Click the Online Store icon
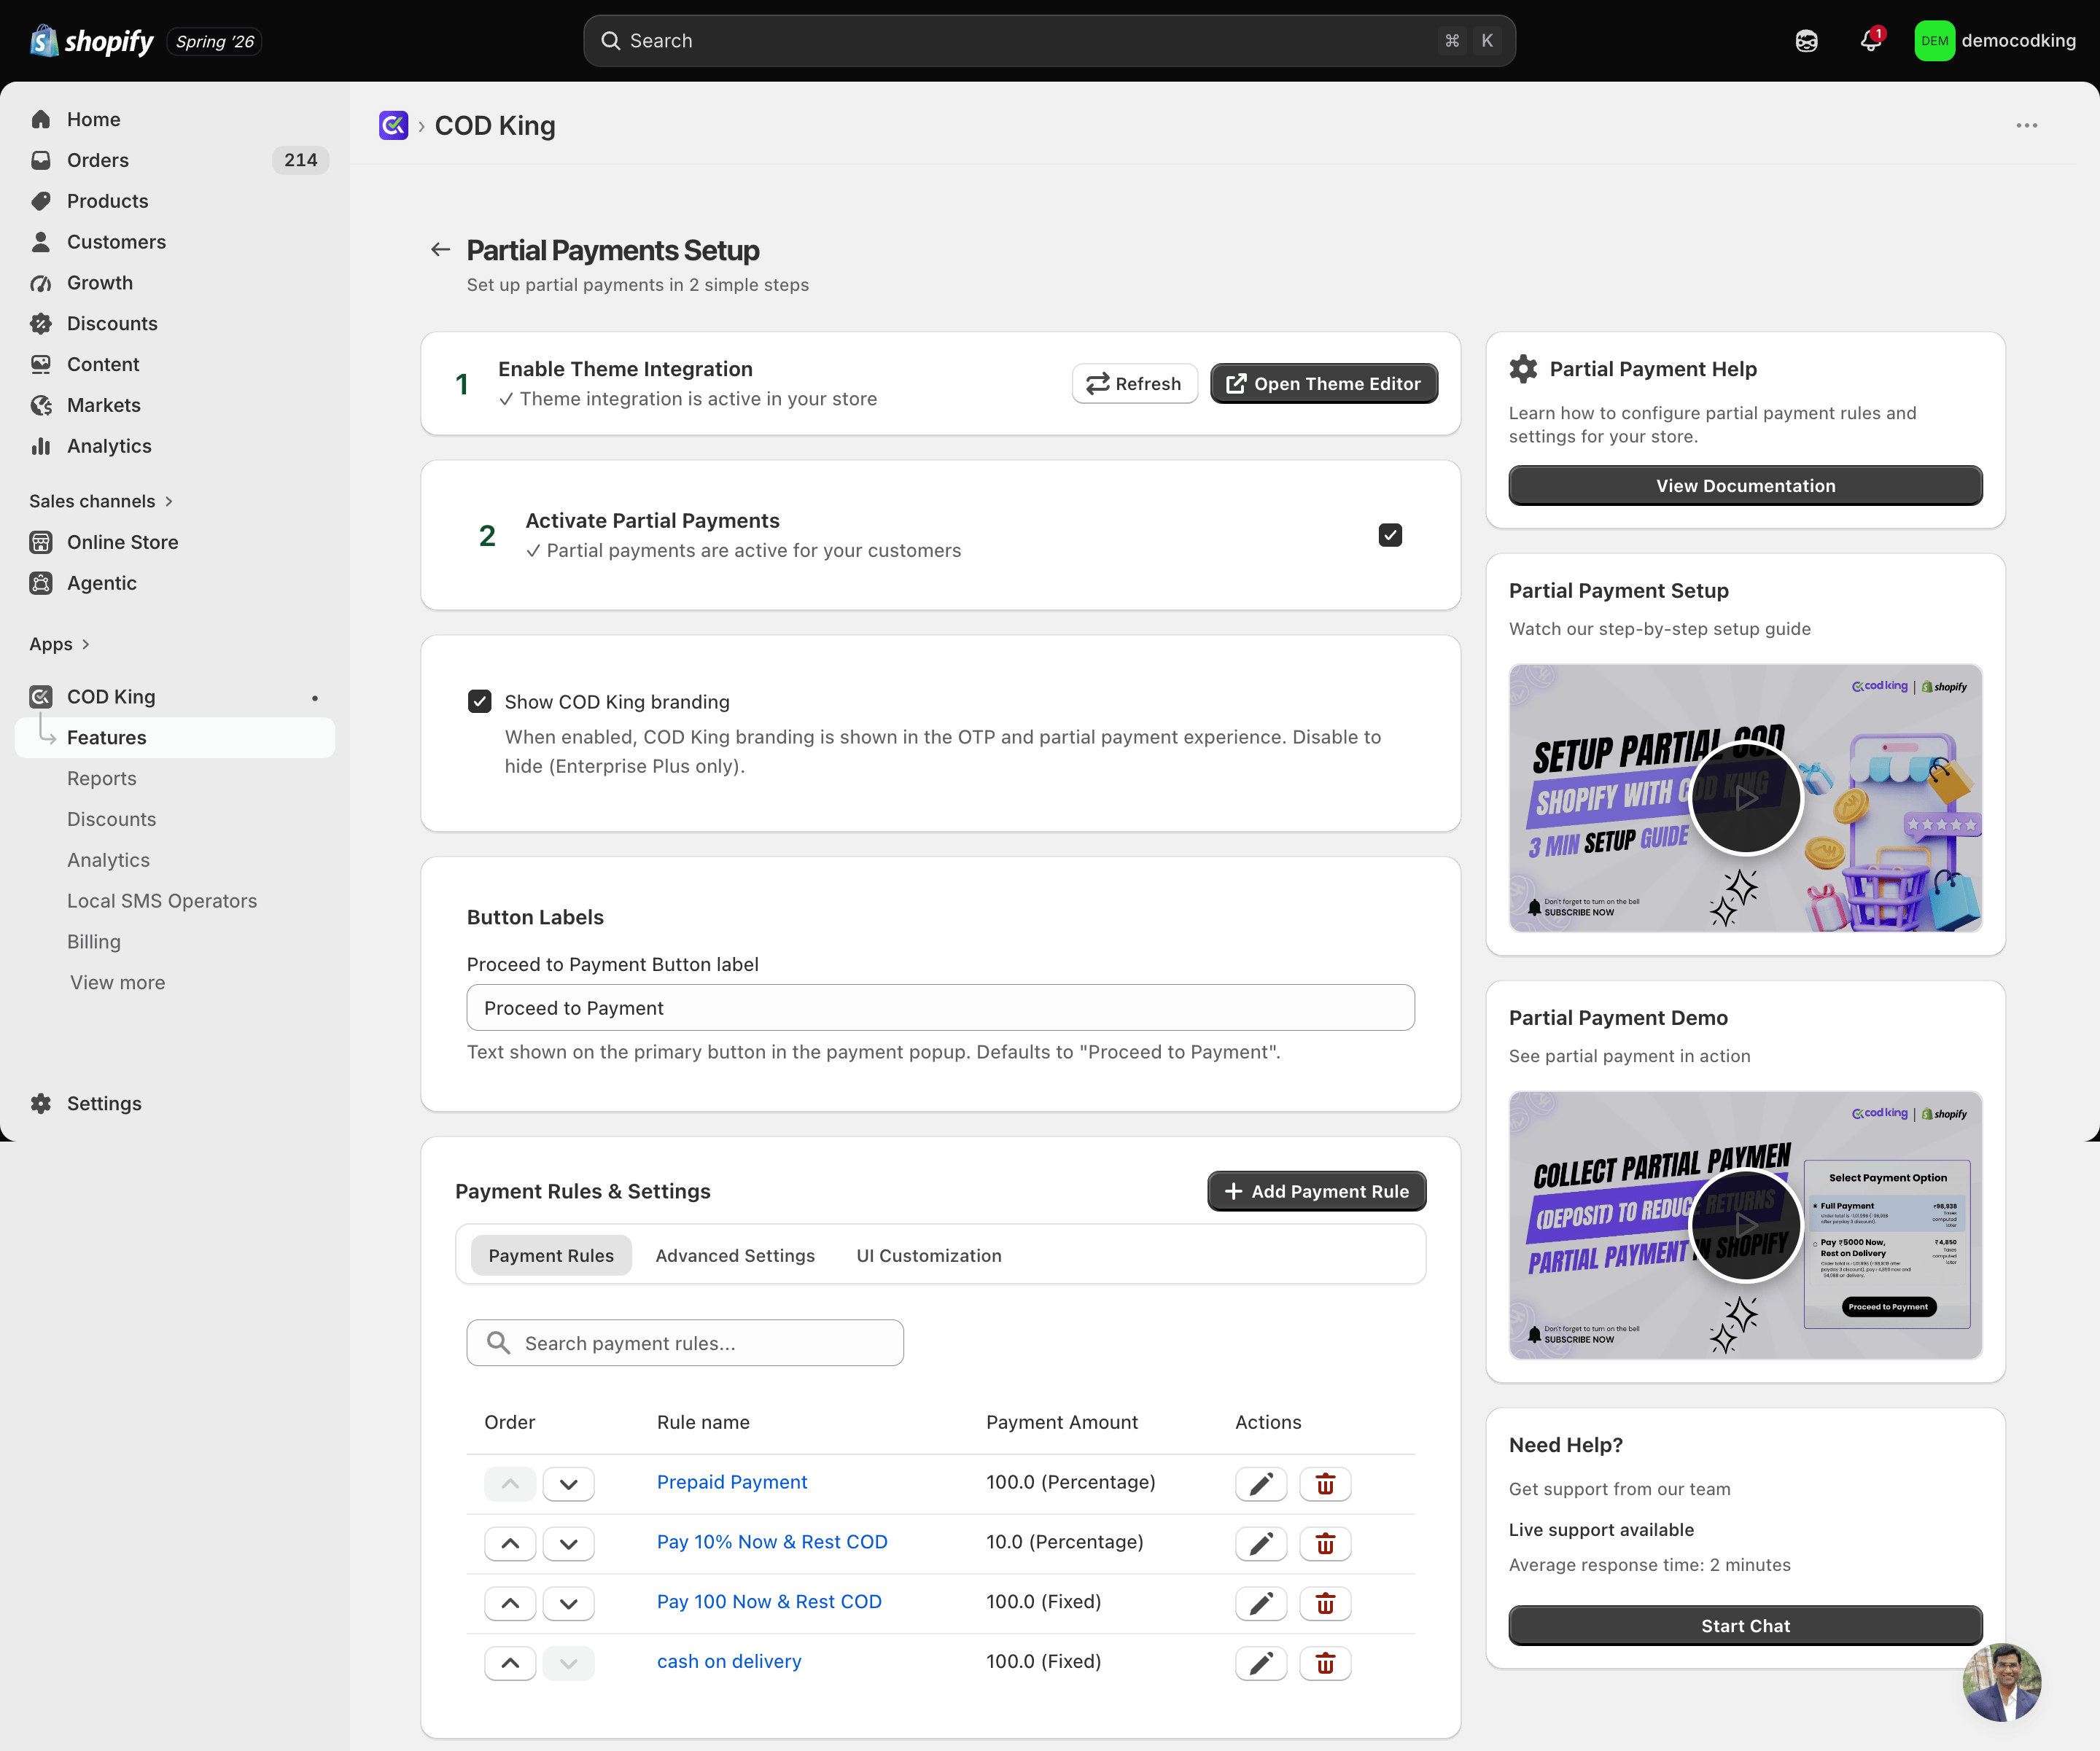Viewport: 2100px width, 1751px height. click(x=41, y=543)
